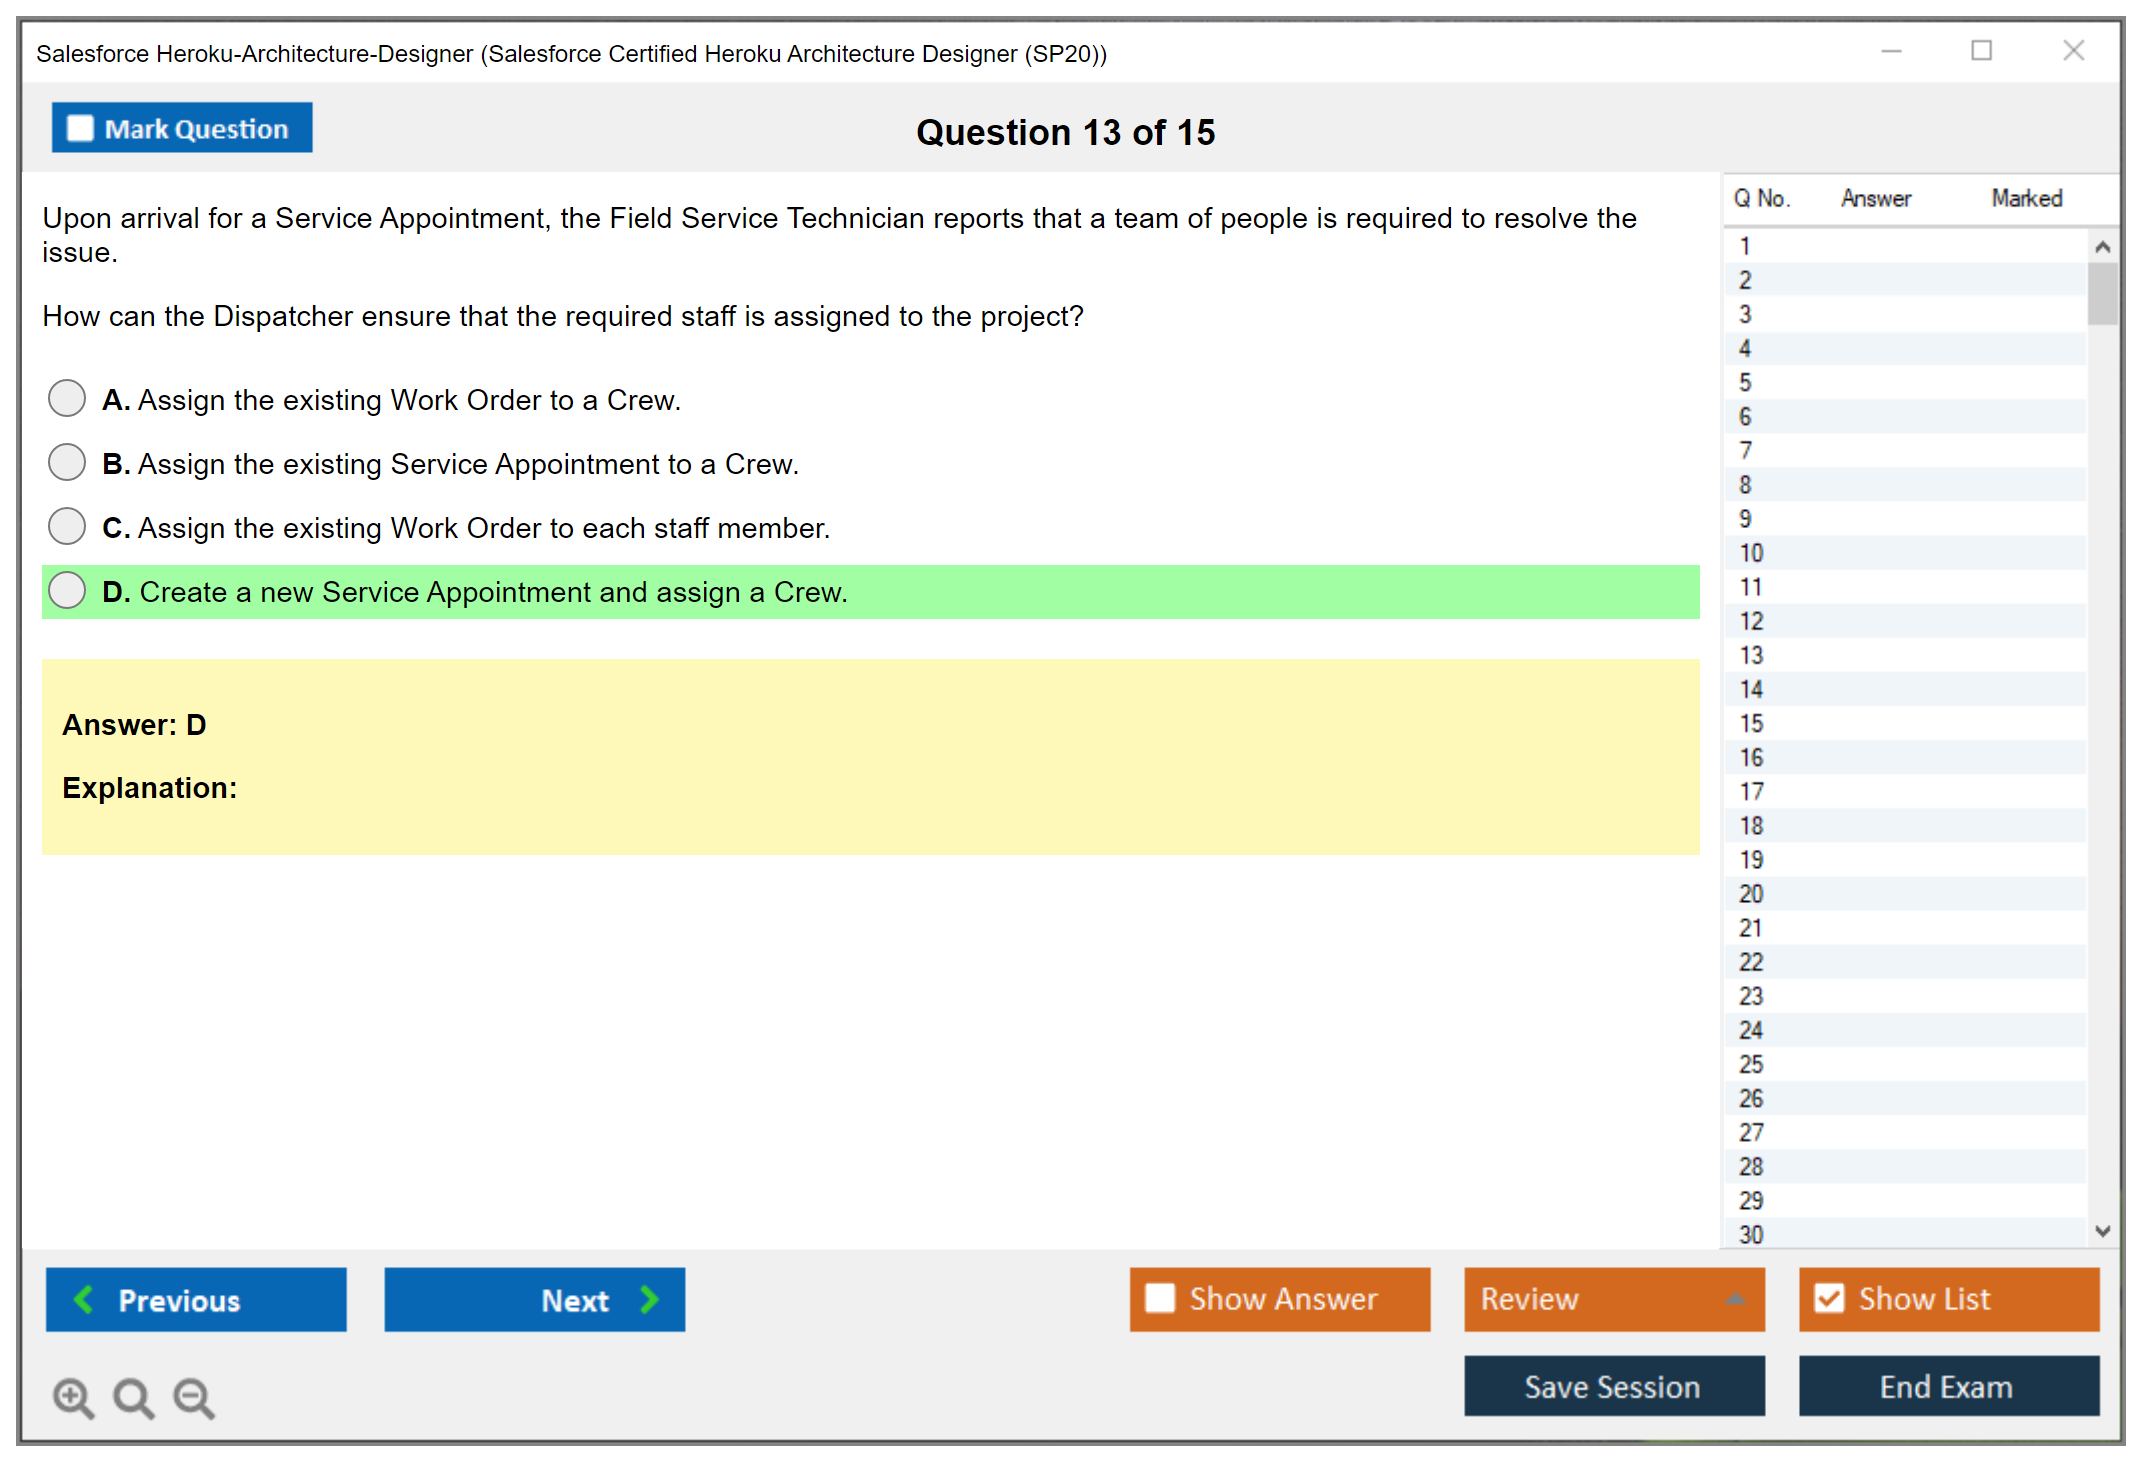Image resolution: width=2150 pixels, height=1470 pixels.
Task: Minimize the exam window
Action: pyautogui.click(x=1891, y=51)
